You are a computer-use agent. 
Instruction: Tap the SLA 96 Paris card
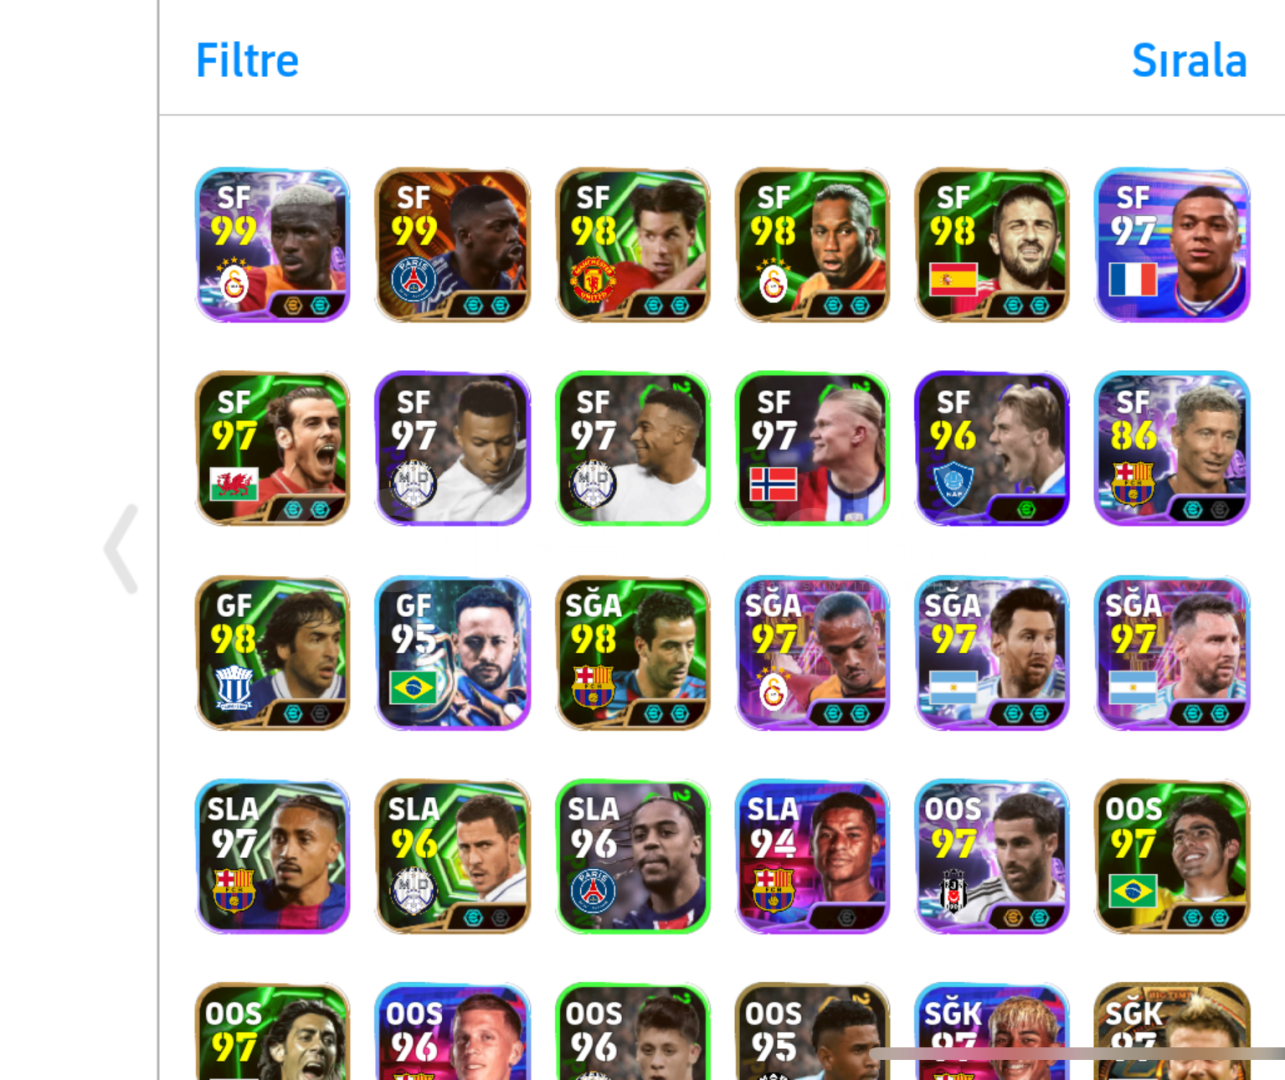click(x=633, y=857)
